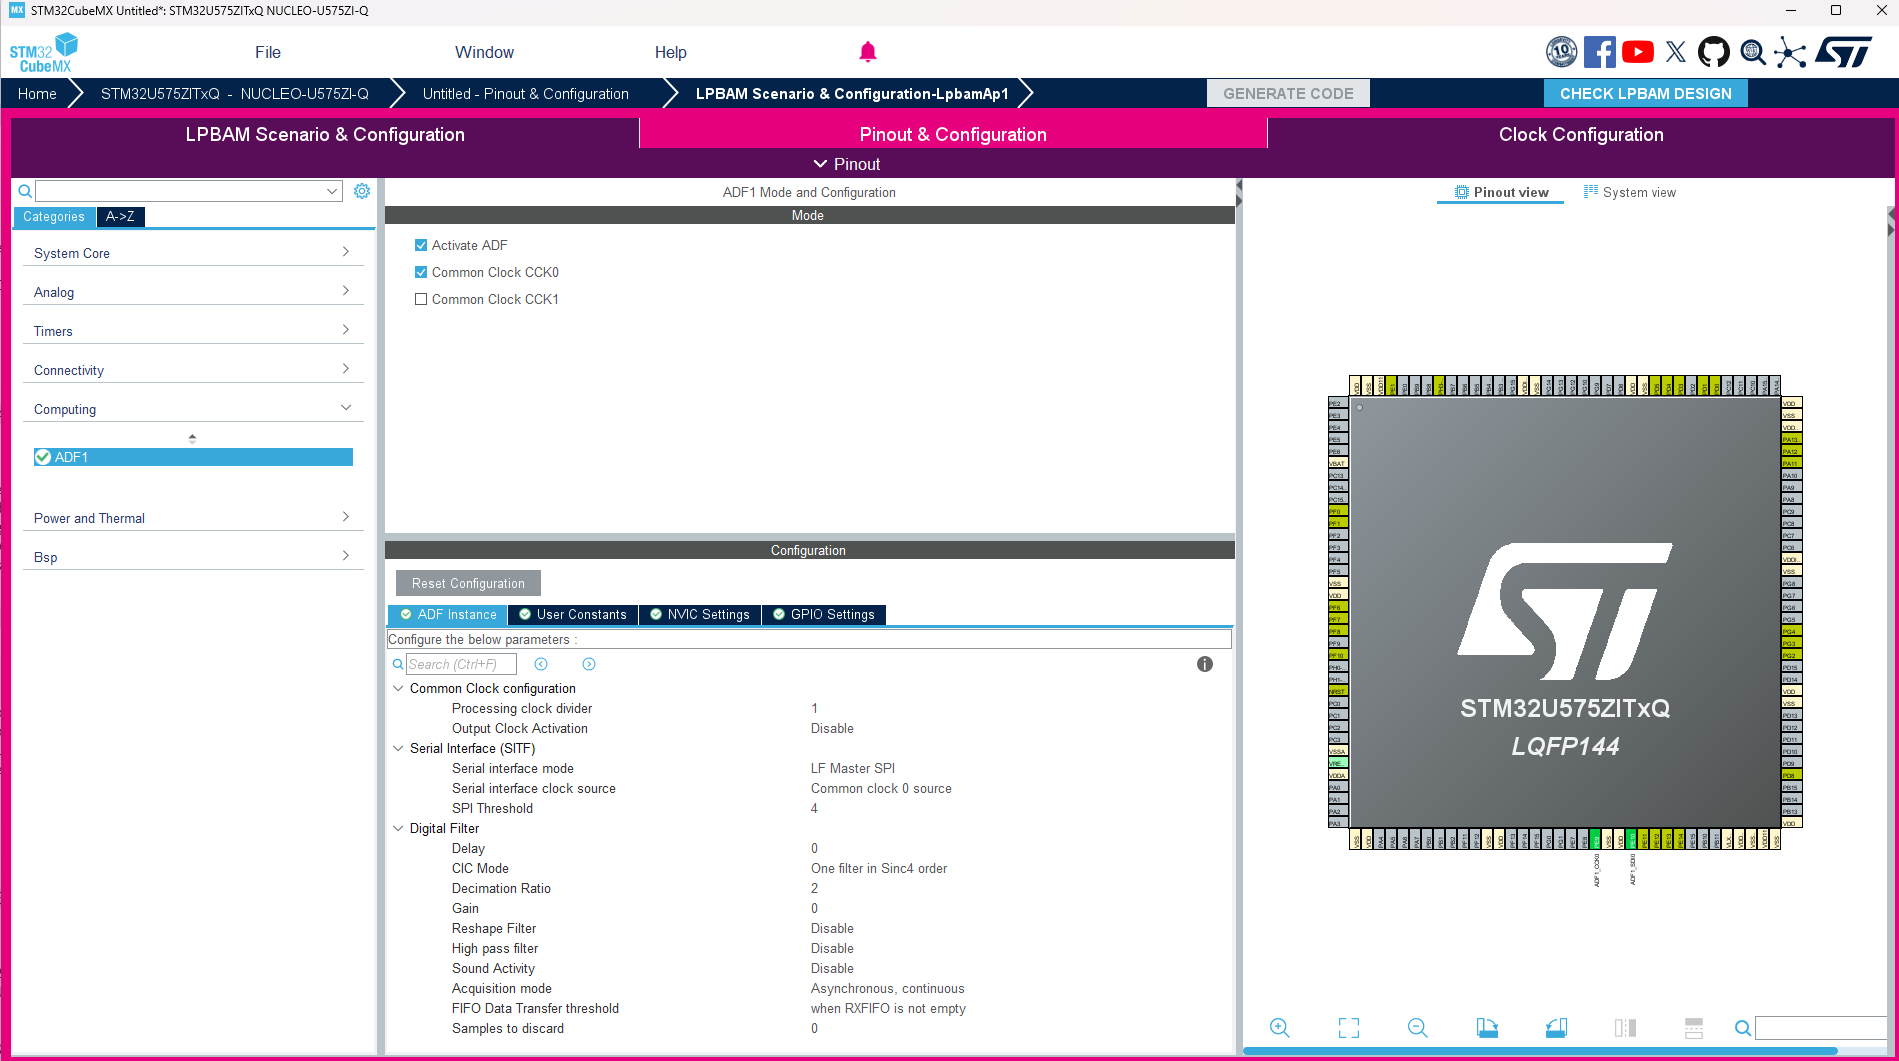
Task: Click best fit icon for chip view
Action: tap(1348, 1027)
